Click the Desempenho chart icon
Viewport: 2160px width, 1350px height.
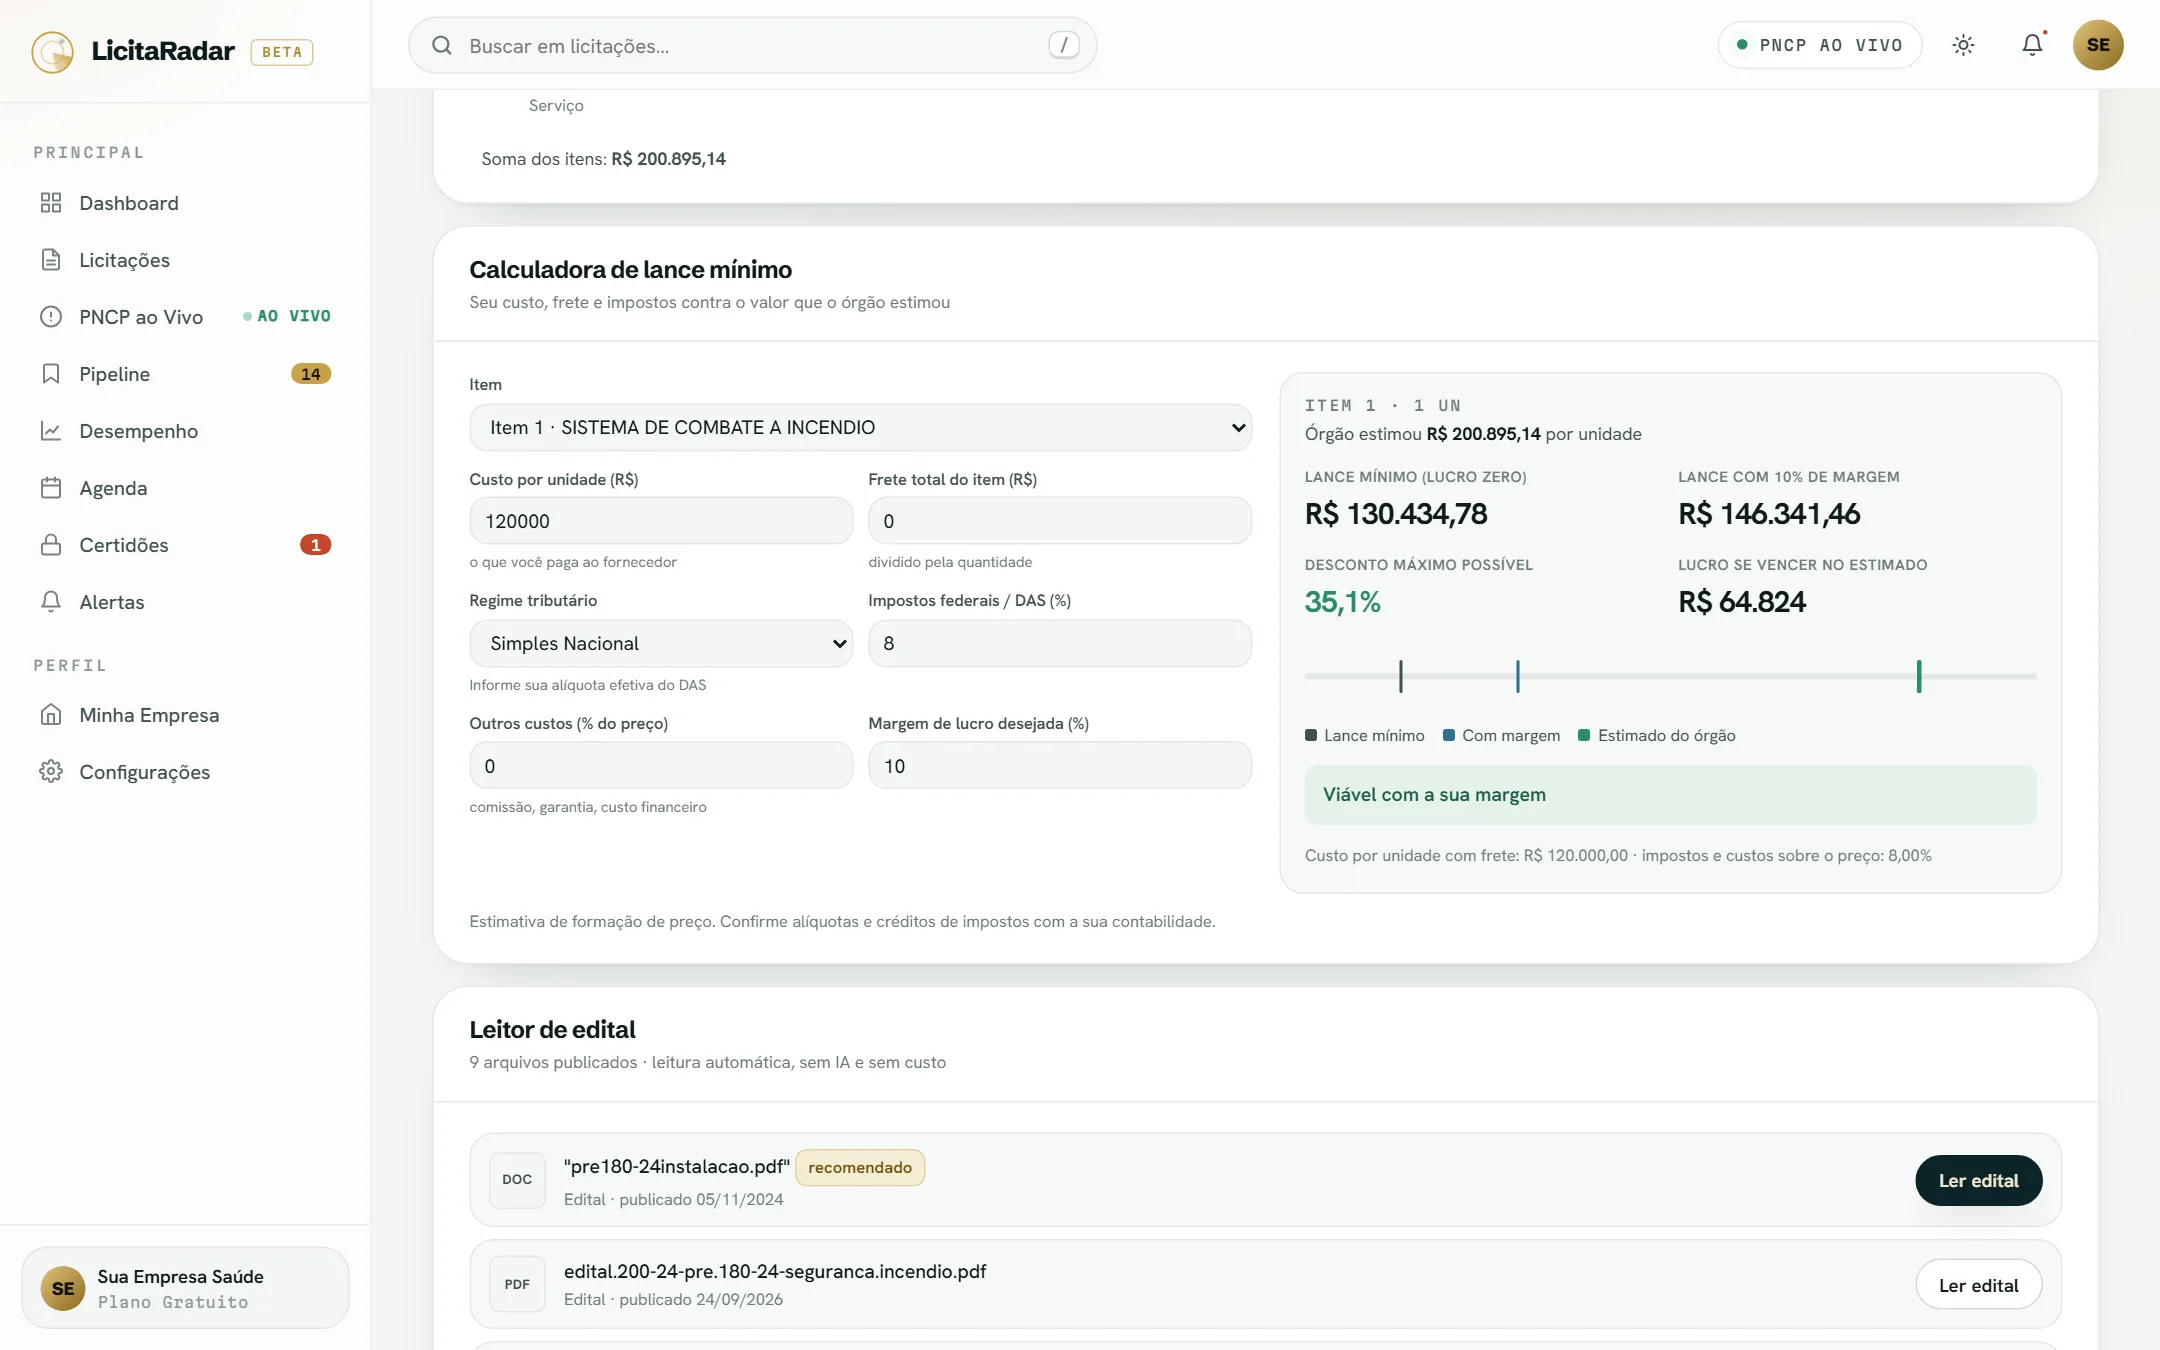(51, 431)
